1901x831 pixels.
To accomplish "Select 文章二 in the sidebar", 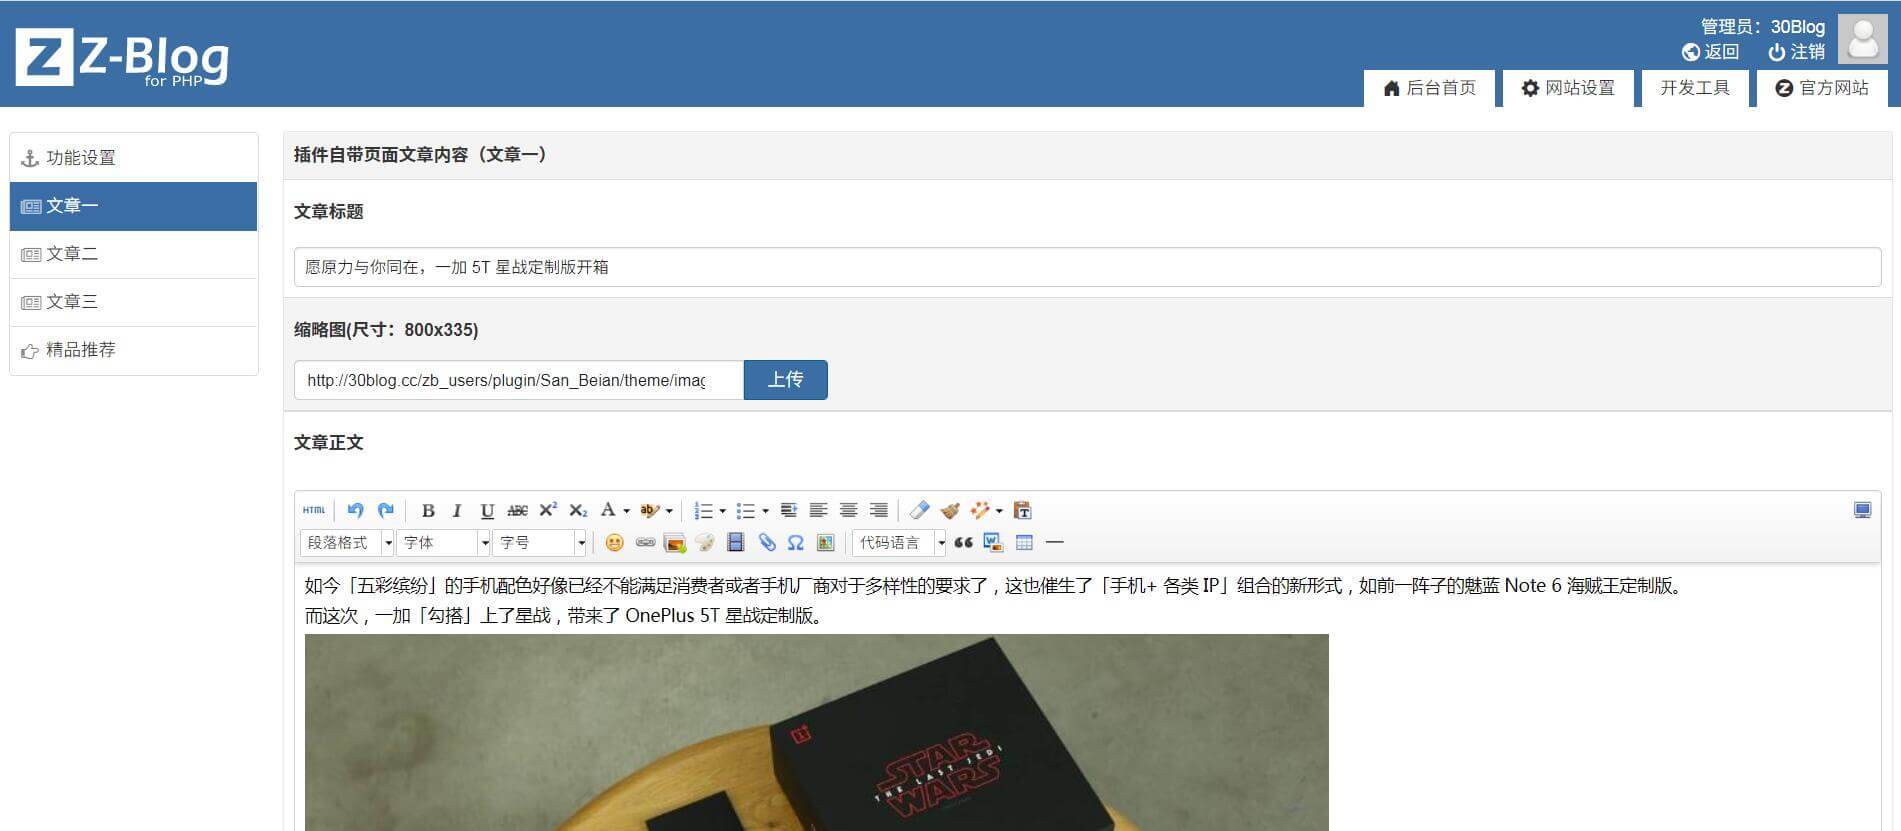I will (134, 254).
